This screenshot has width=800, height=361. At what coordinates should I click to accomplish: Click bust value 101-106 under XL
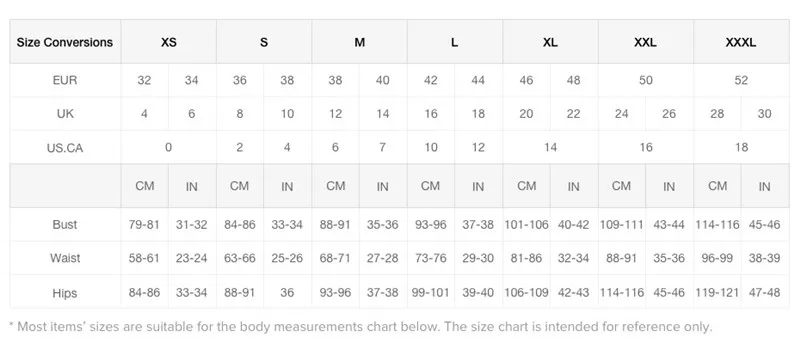[527, 224]
